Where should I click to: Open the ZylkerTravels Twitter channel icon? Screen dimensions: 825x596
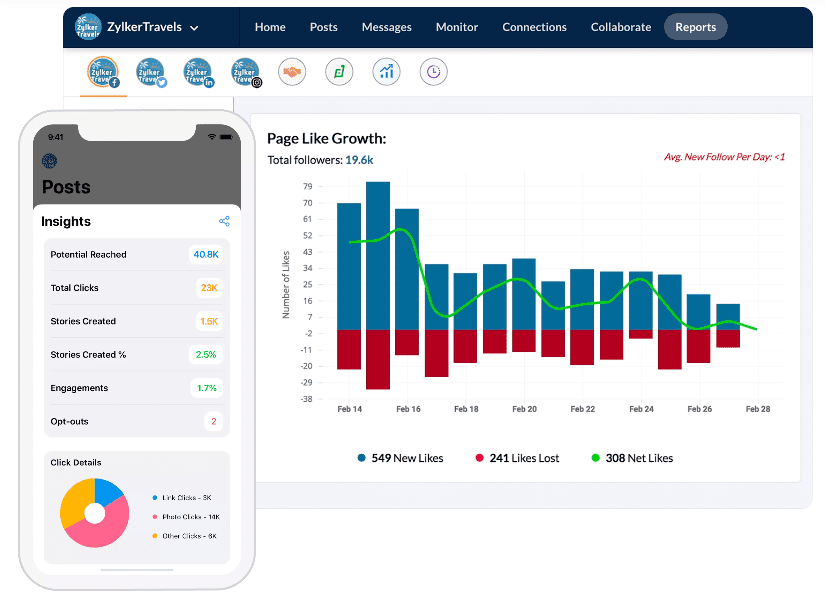[151, 72]
